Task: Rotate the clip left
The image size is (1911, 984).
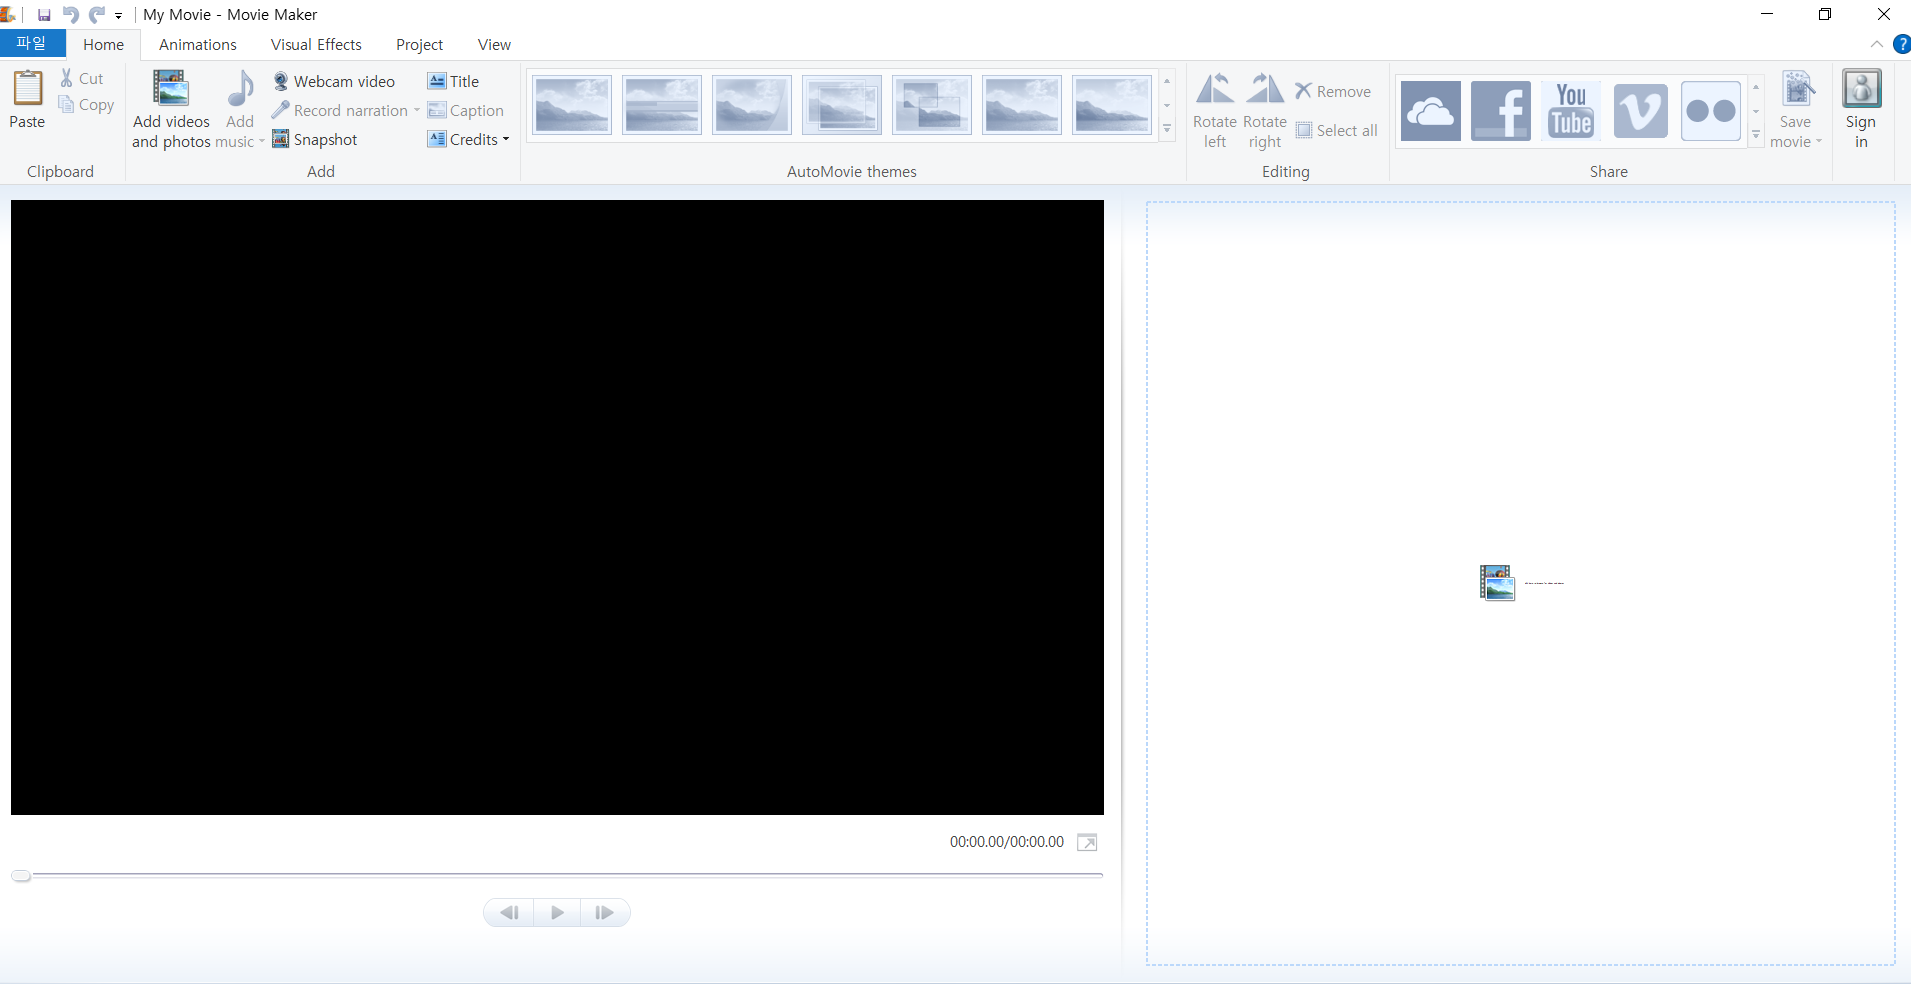Action: [x=1213, y=110]
